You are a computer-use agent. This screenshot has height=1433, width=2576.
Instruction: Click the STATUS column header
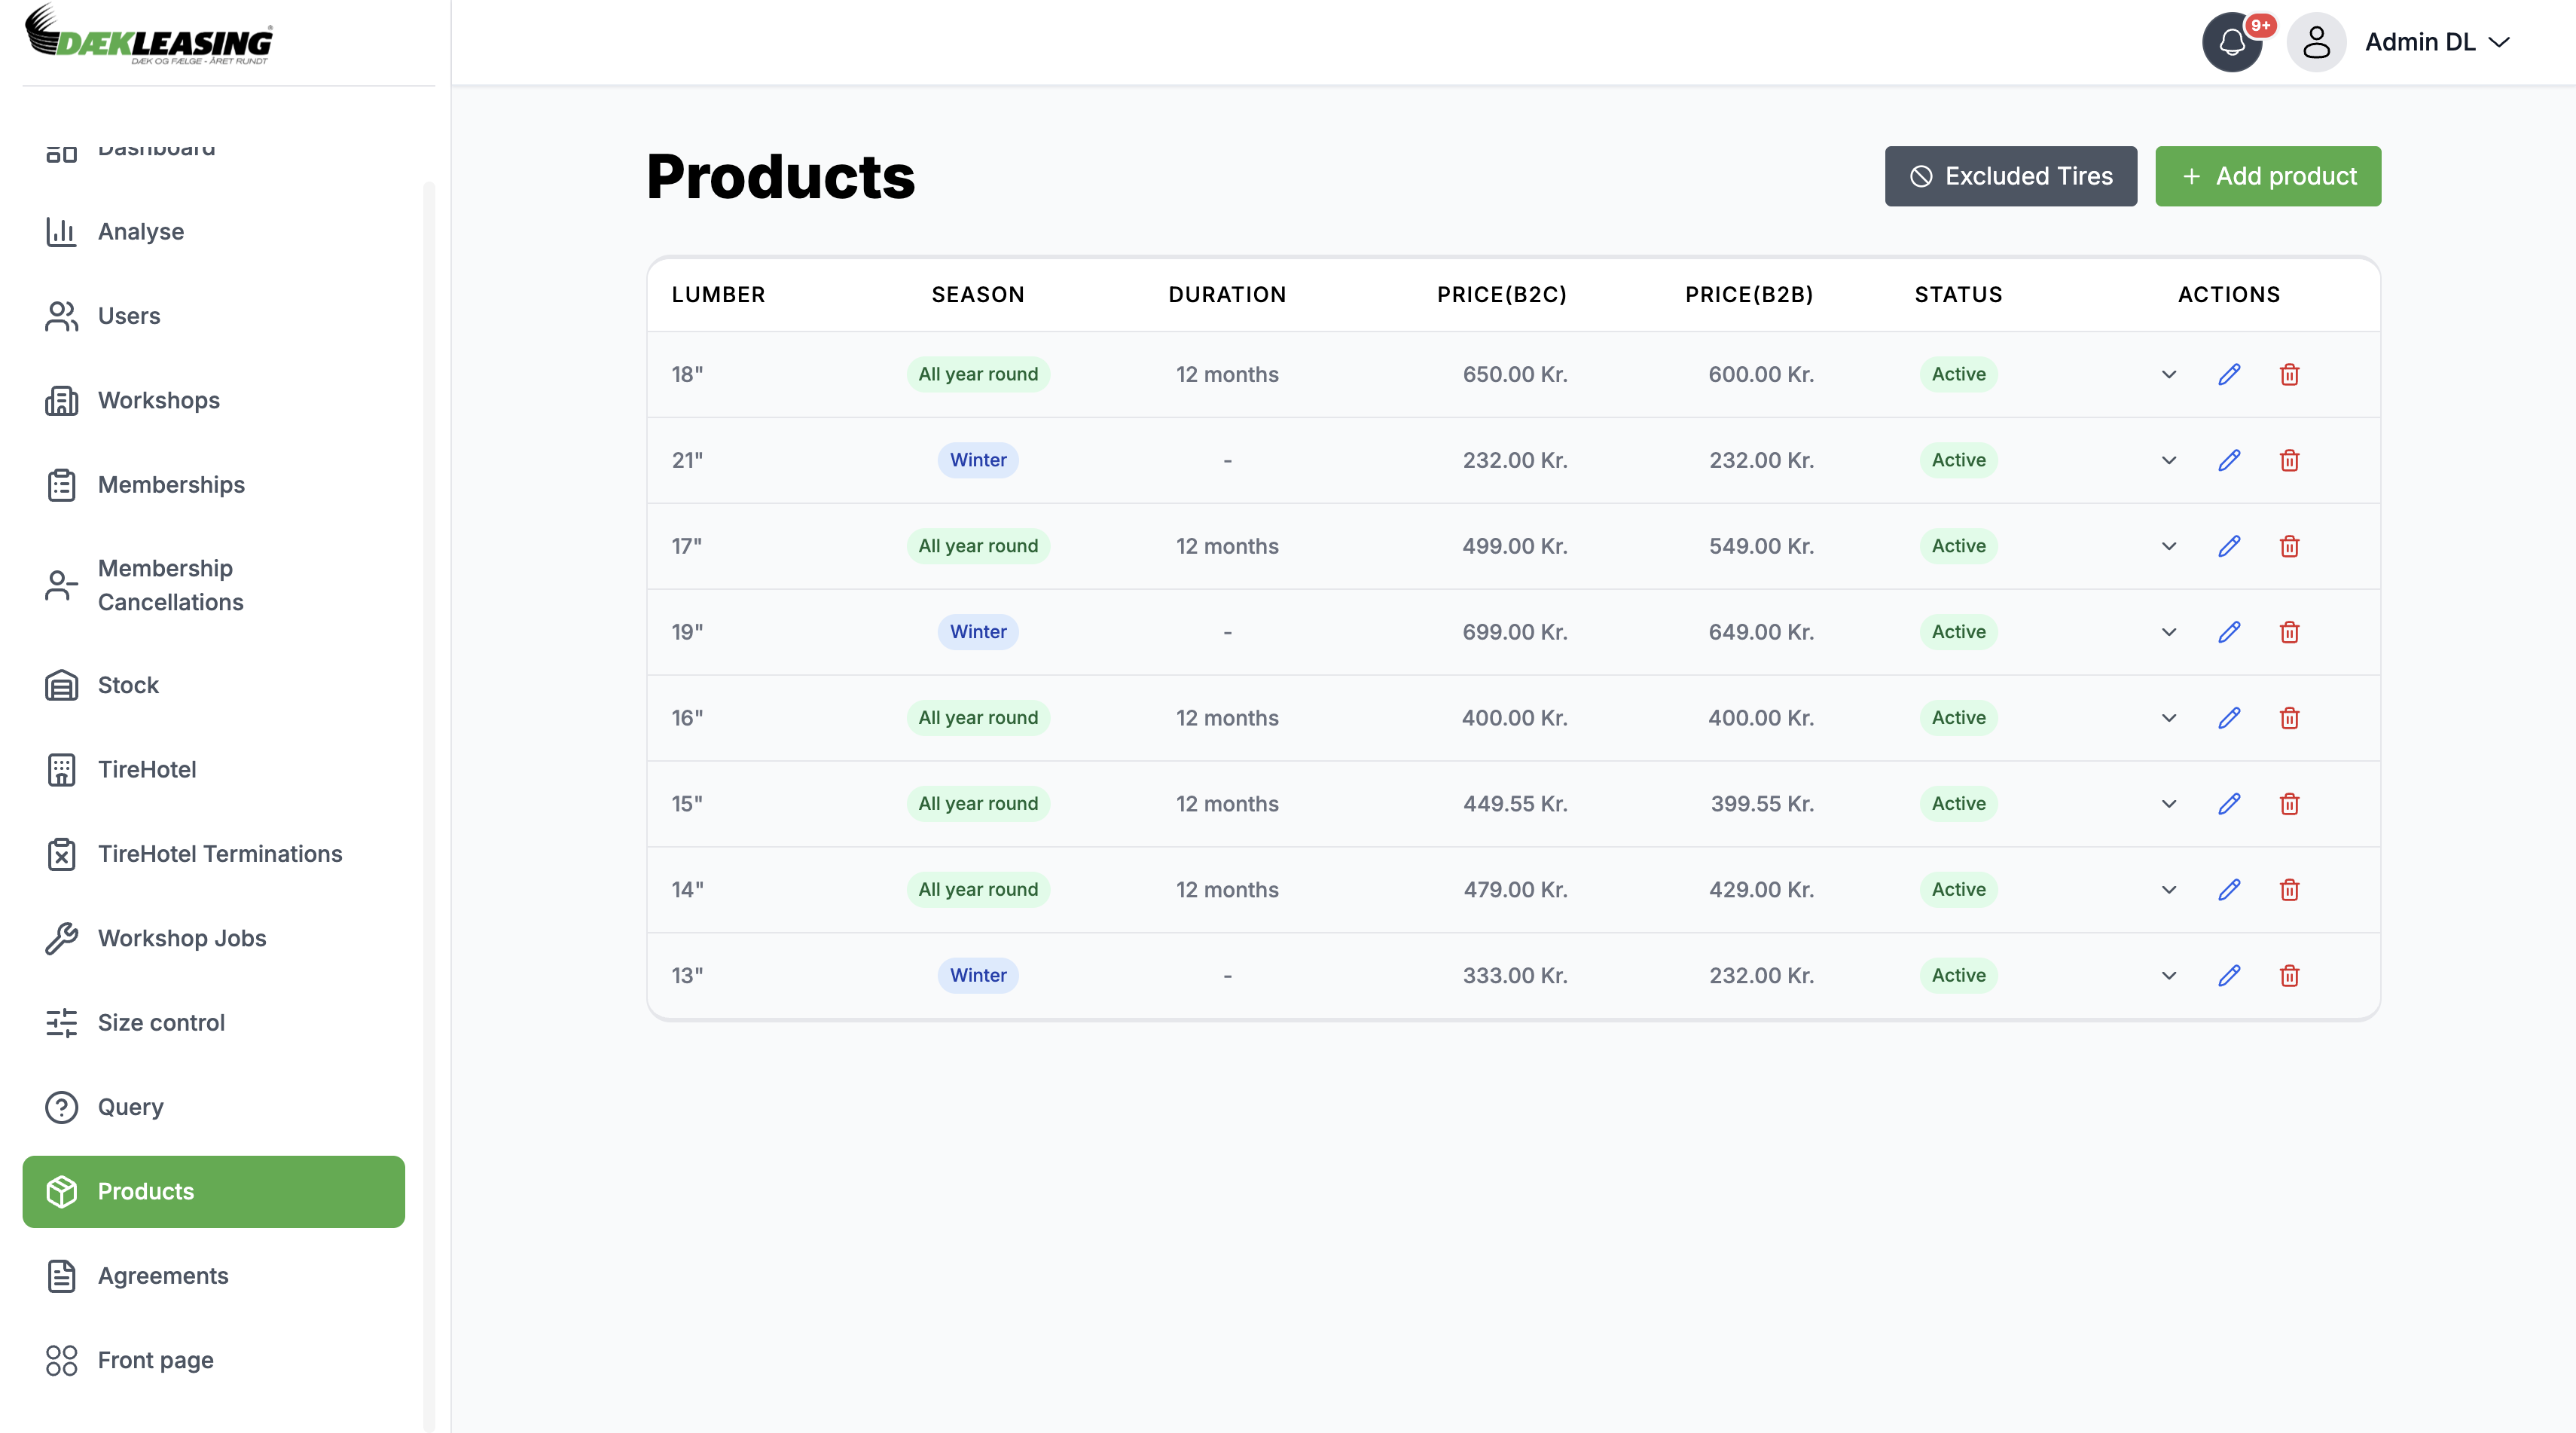tap(1958, 294)
